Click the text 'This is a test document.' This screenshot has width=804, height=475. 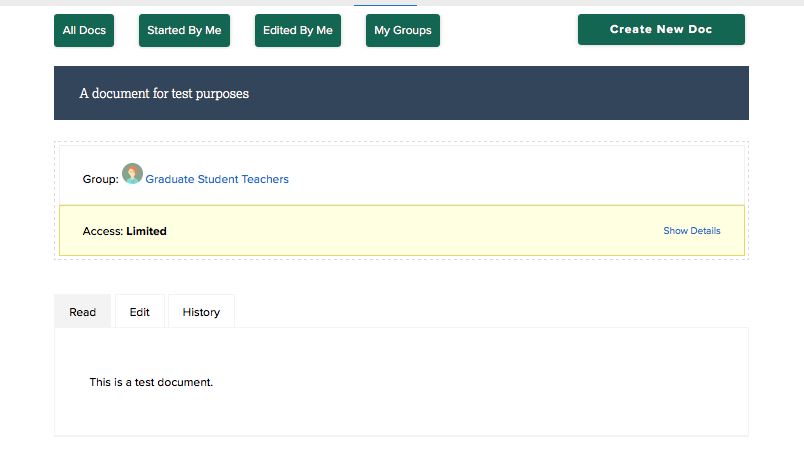pos(151,382)
